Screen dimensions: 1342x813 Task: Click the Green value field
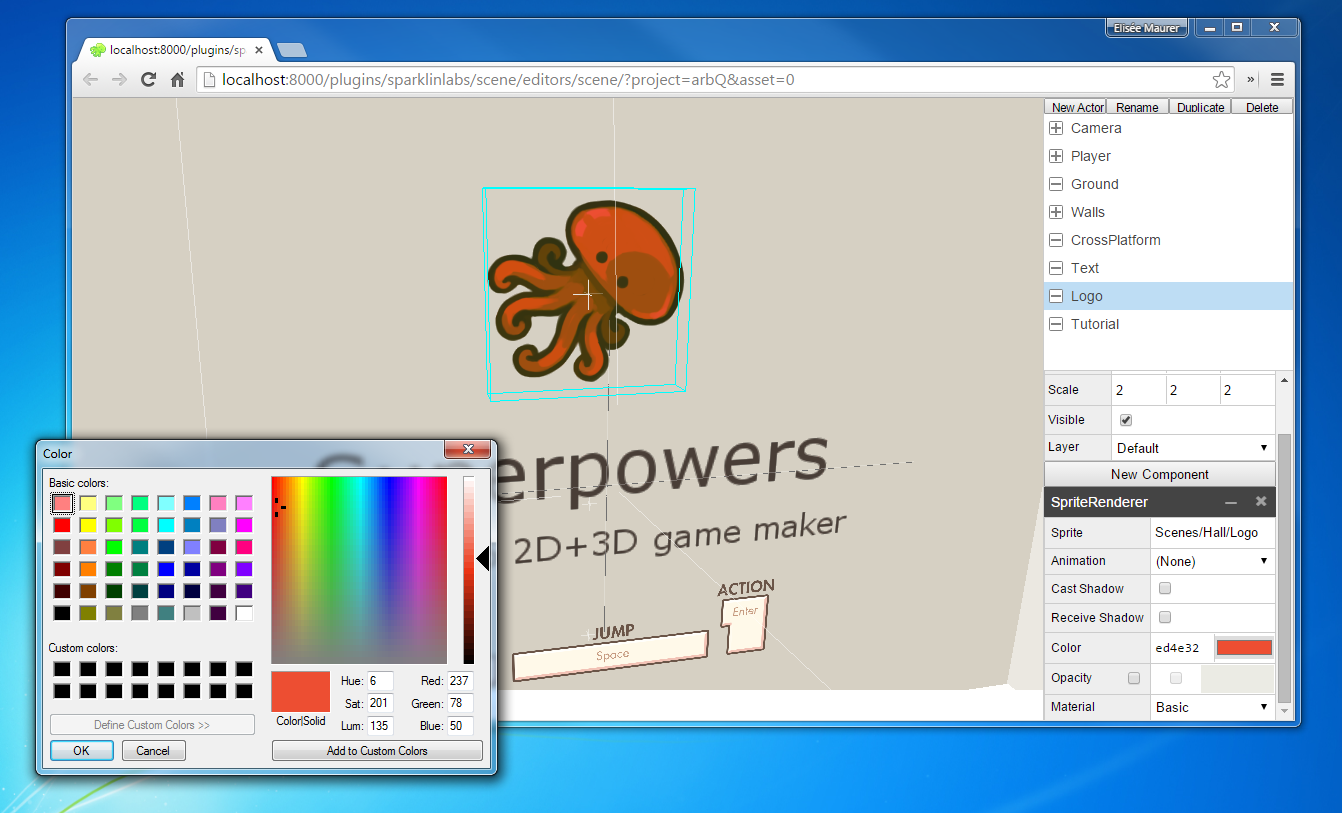460,703
